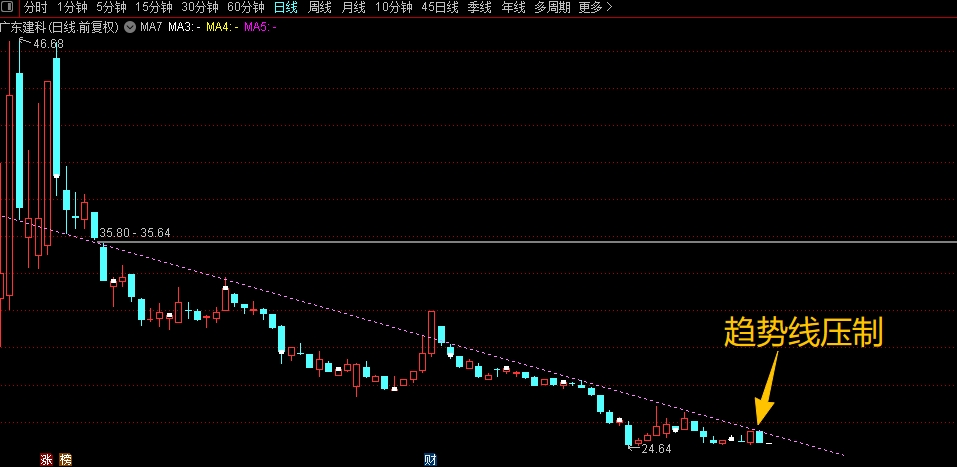Switch to 45日线 period tab
This screenshot has width=957, height=467.
click(x=440, y=8)
